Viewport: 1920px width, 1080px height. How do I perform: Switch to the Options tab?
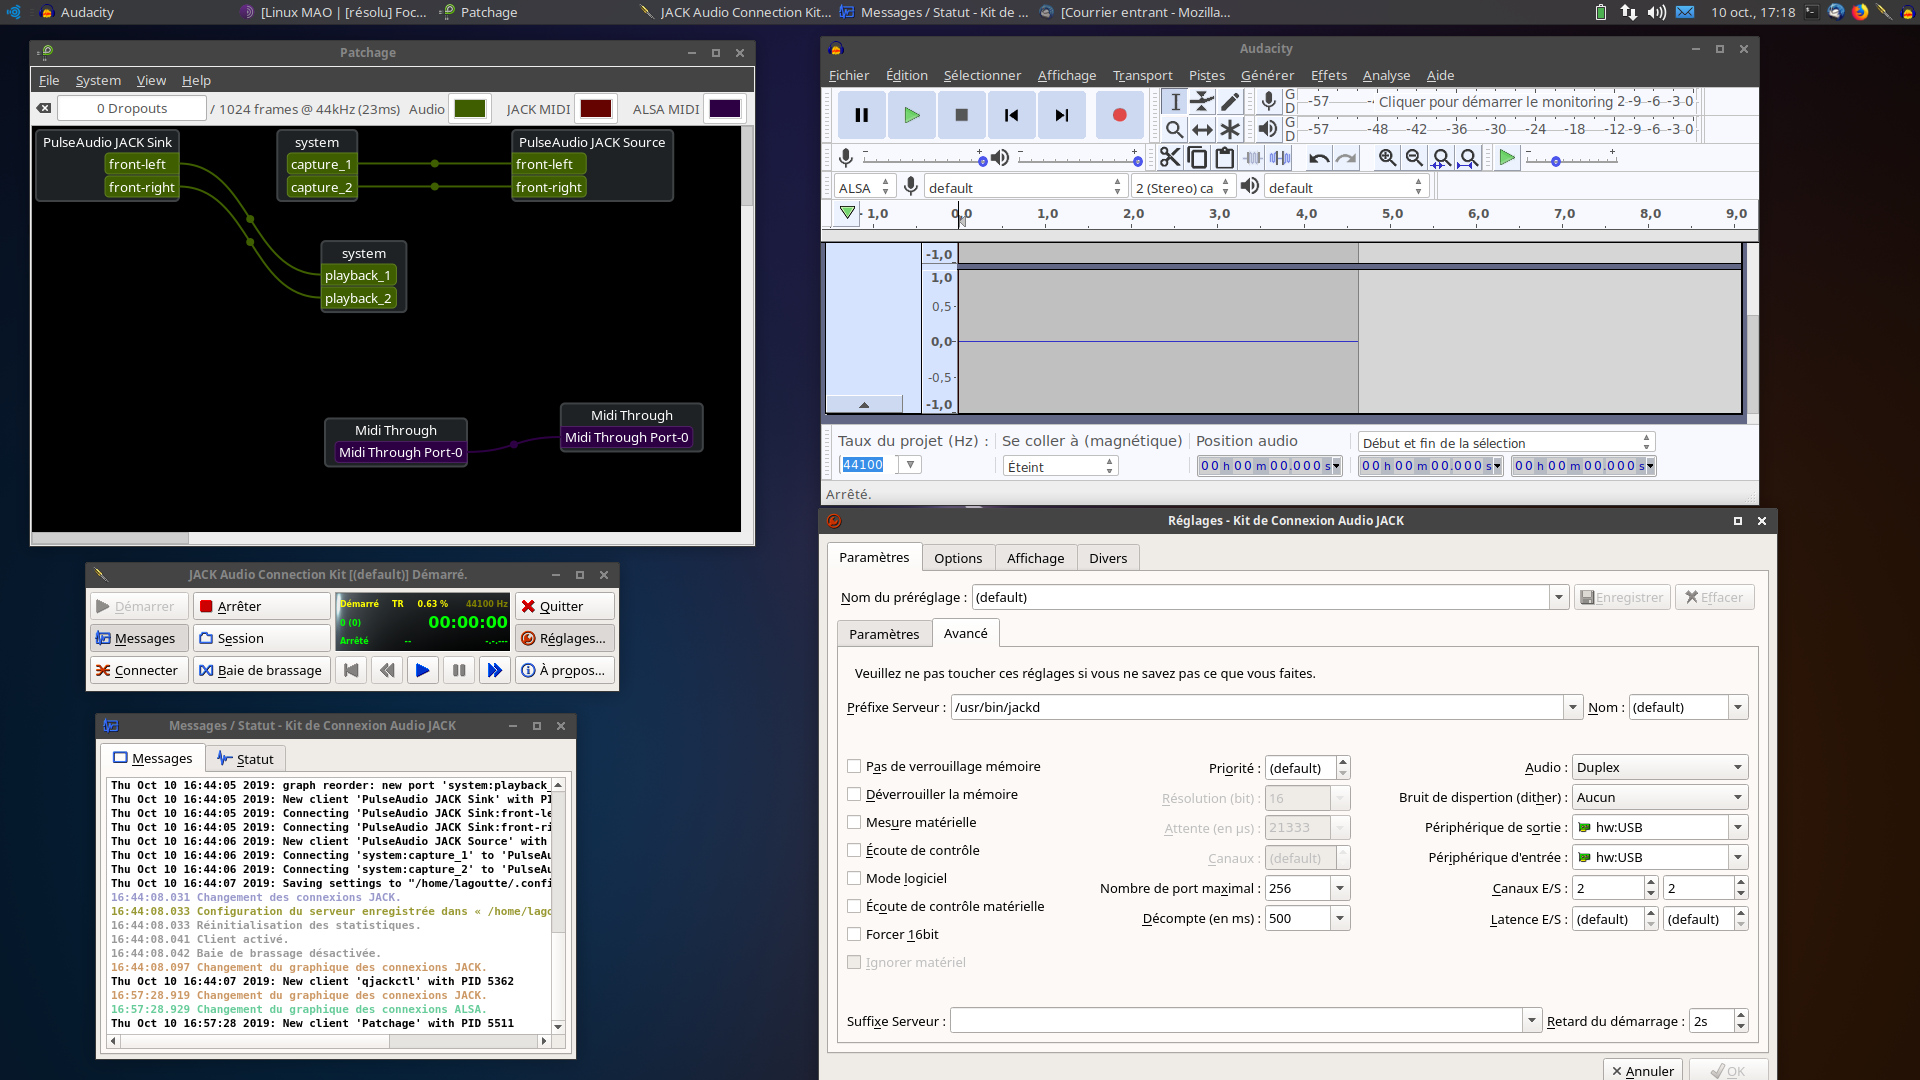(957, 558)
